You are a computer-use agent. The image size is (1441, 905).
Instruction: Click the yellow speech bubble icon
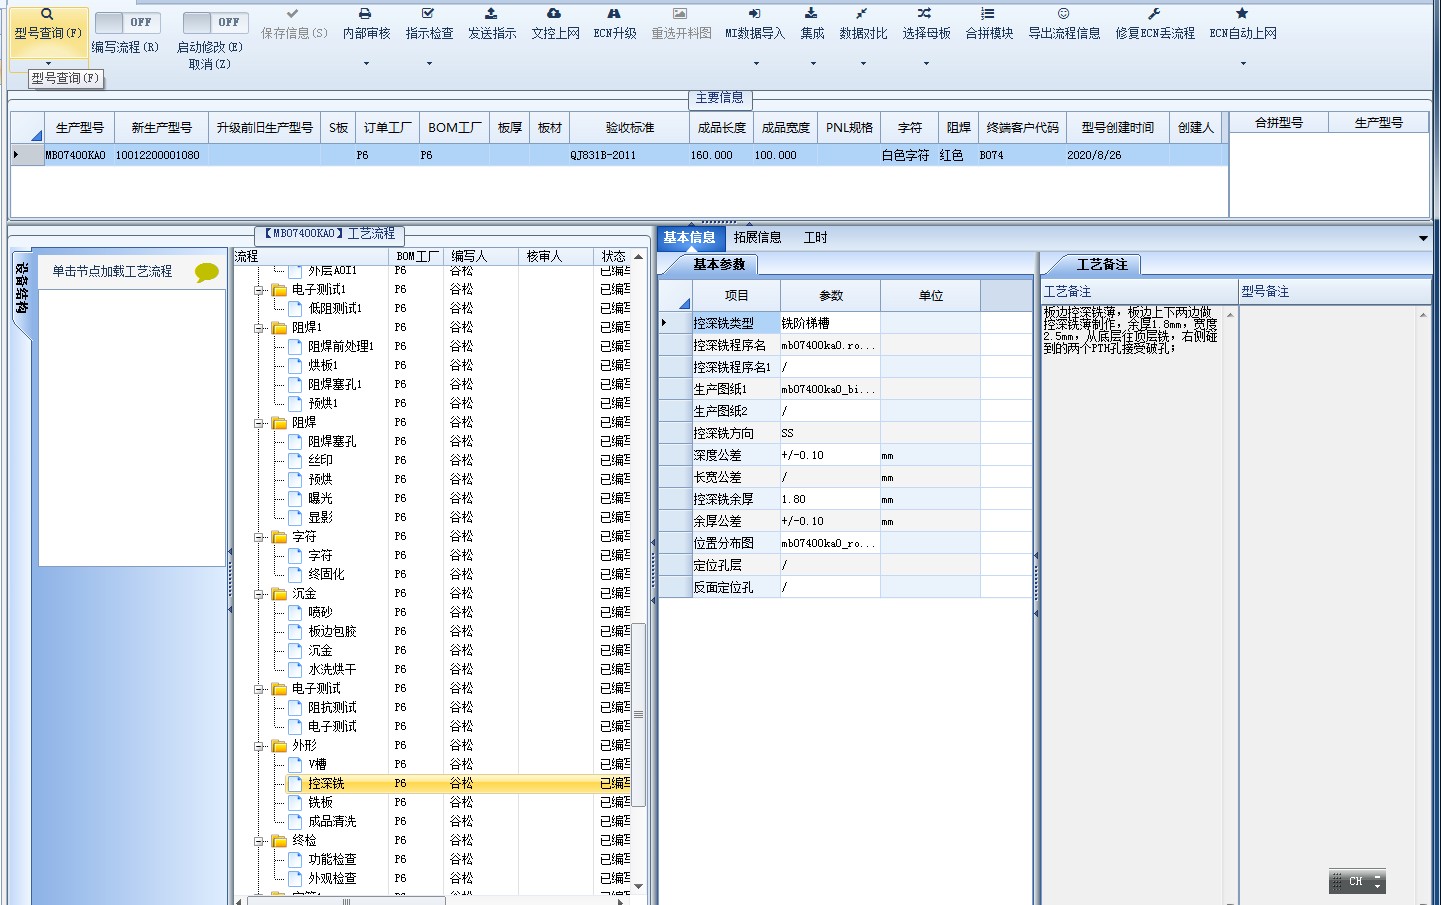(206, 272)
